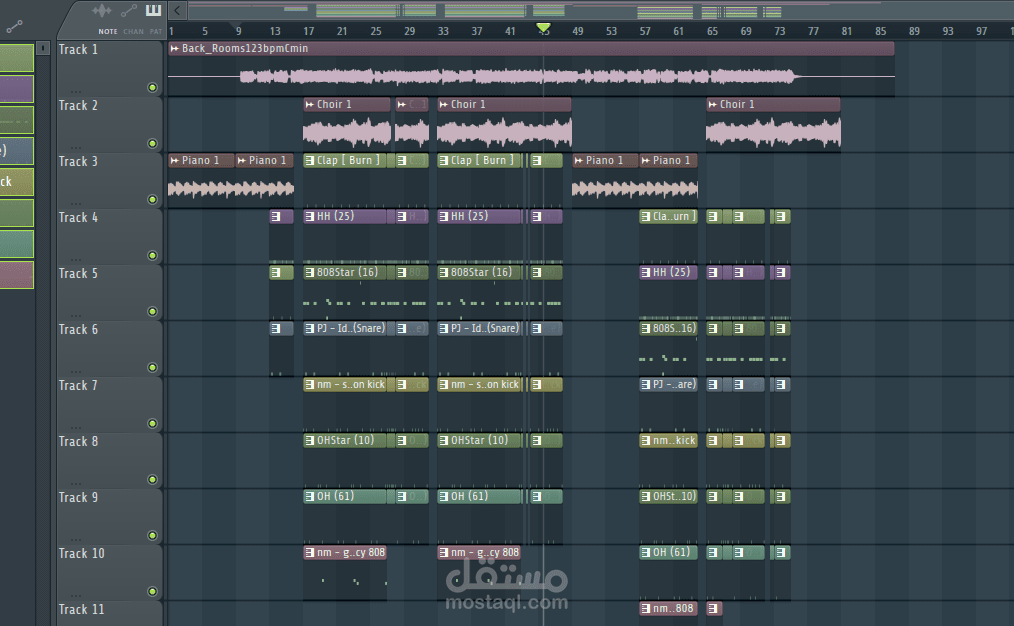Select the 8085..16) pattern on Track 6
The image size is (1014, 626).
(668, 329)
